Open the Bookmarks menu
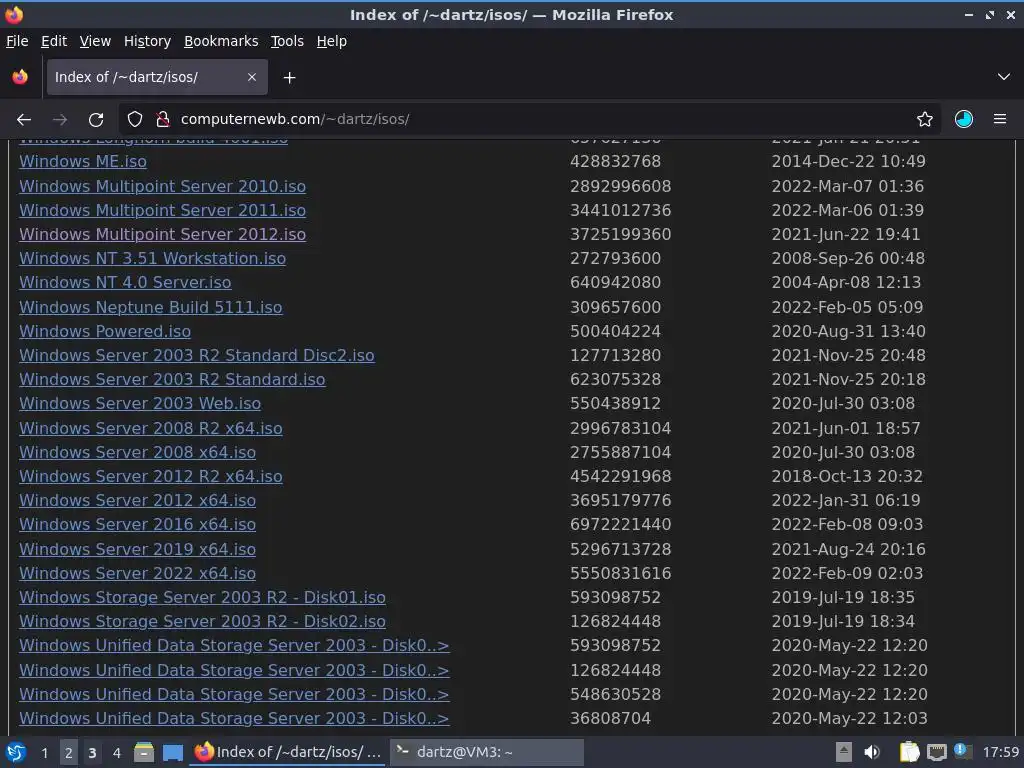Viewport: 1024px width, 768px height. [221, 41]
